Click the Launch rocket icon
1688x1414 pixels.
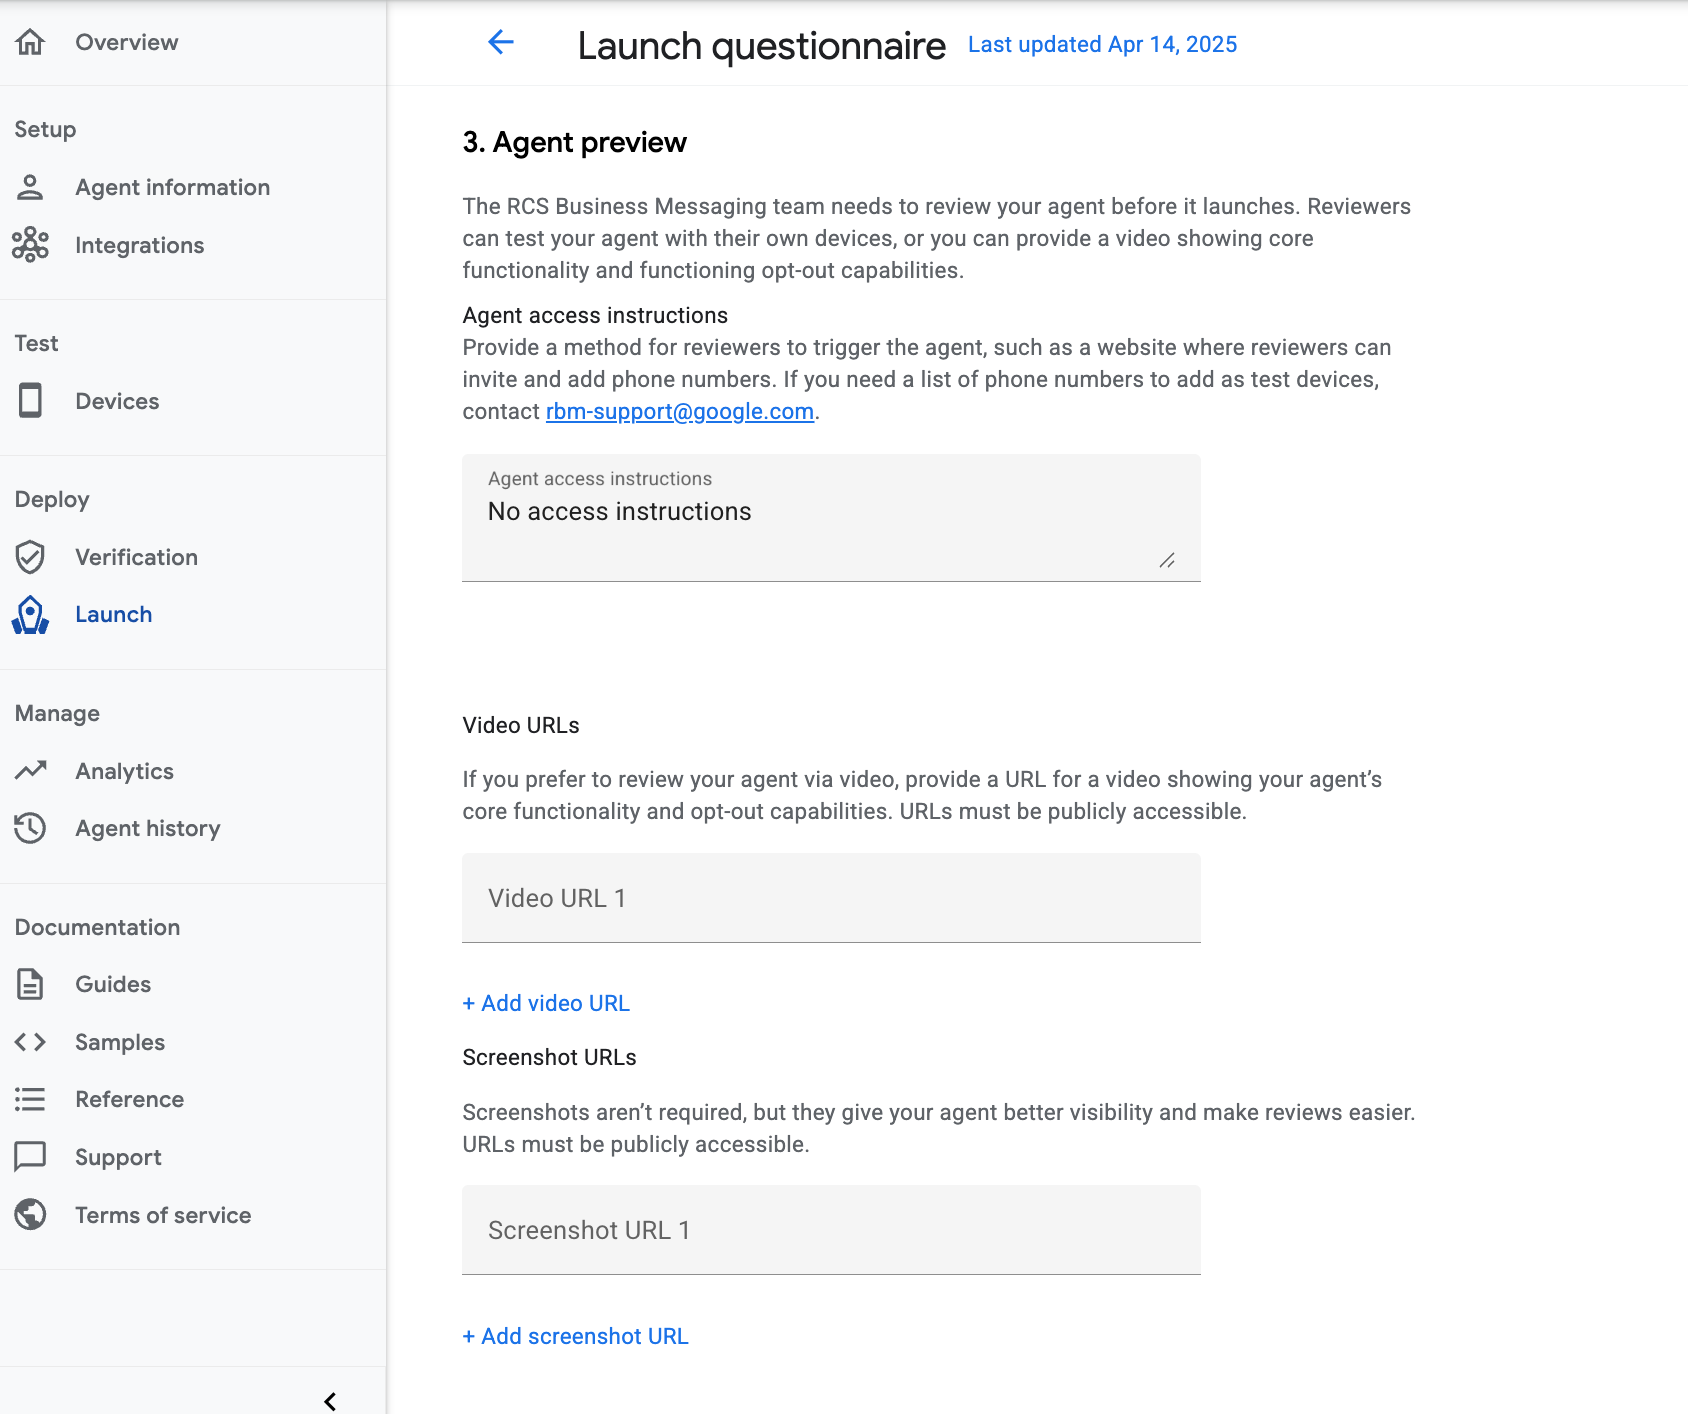(x=30, y=615)
